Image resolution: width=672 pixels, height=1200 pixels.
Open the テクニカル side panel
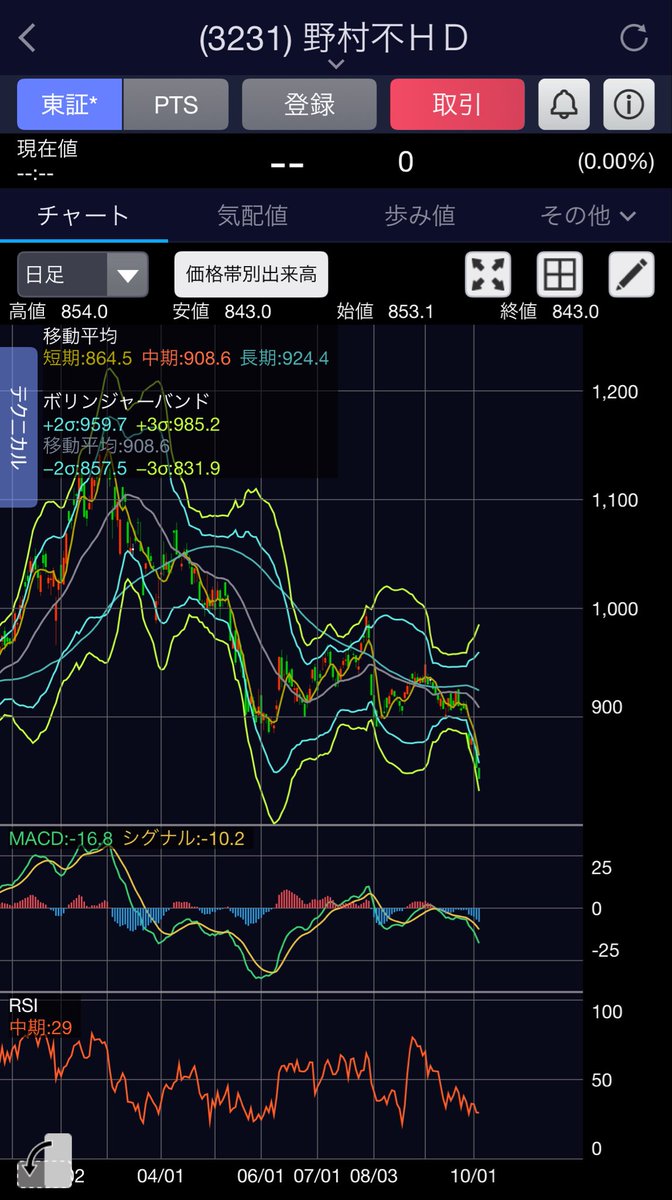point(19,428)
